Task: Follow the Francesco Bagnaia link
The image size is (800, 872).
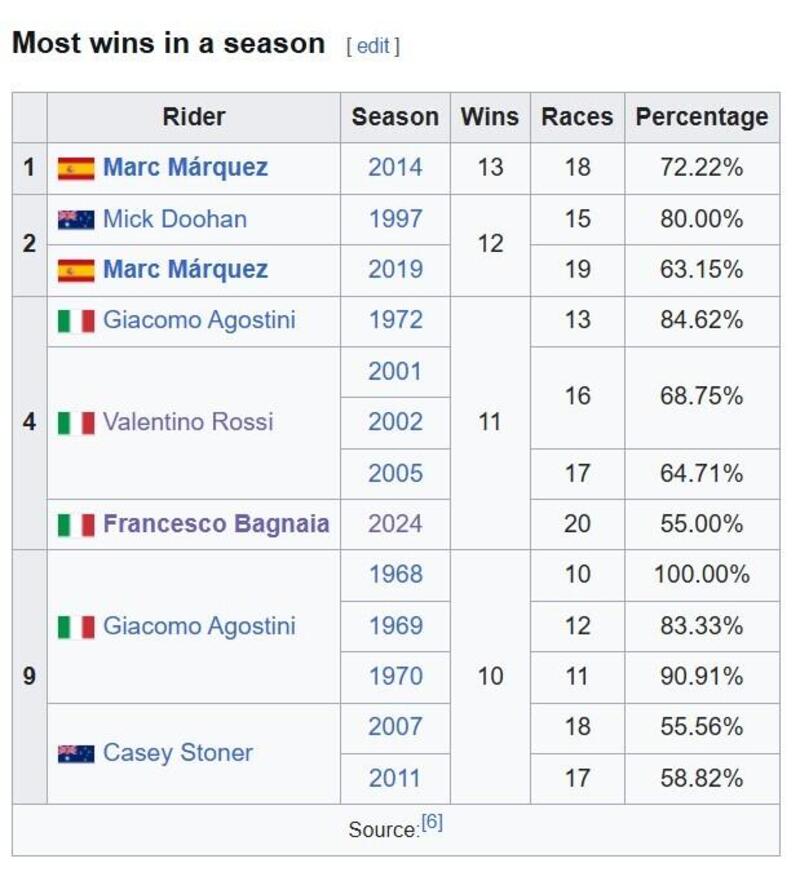Action: tap(216, 524)
